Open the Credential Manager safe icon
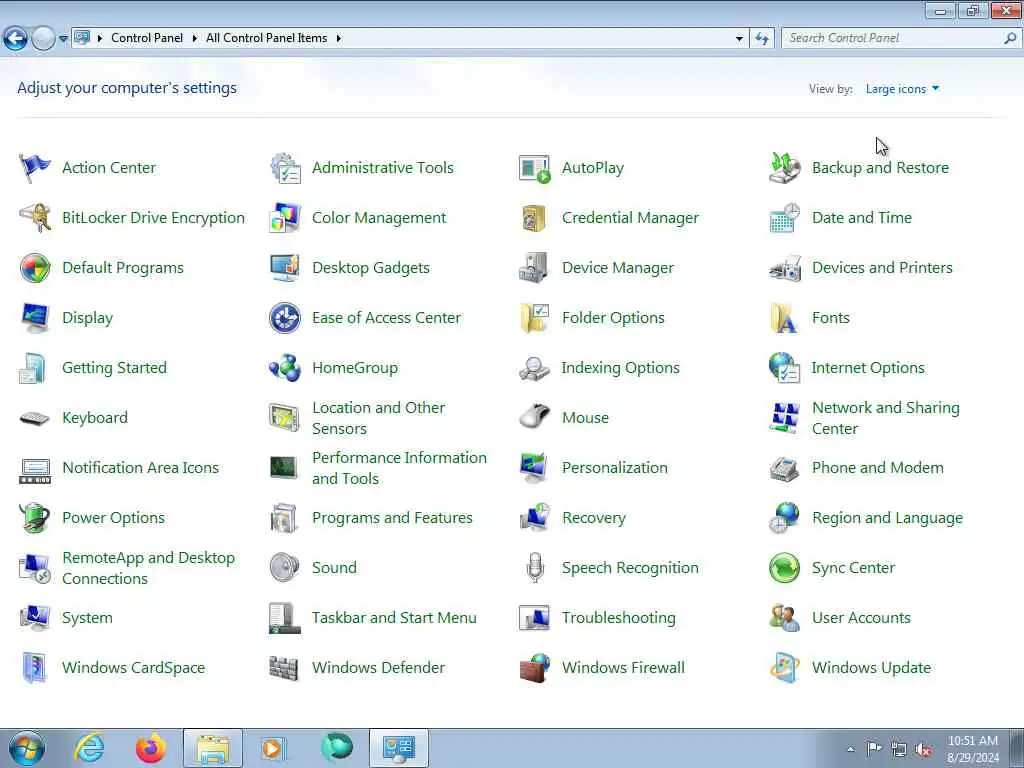Screen dimensions: 1024x768 (534, 217)
